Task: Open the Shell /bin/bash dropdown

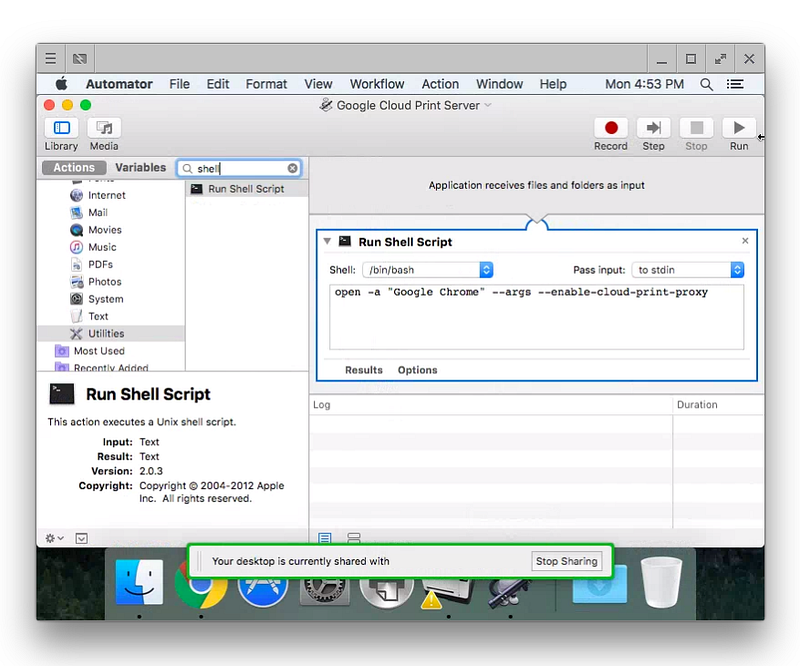Action: (x=428, y=270)
